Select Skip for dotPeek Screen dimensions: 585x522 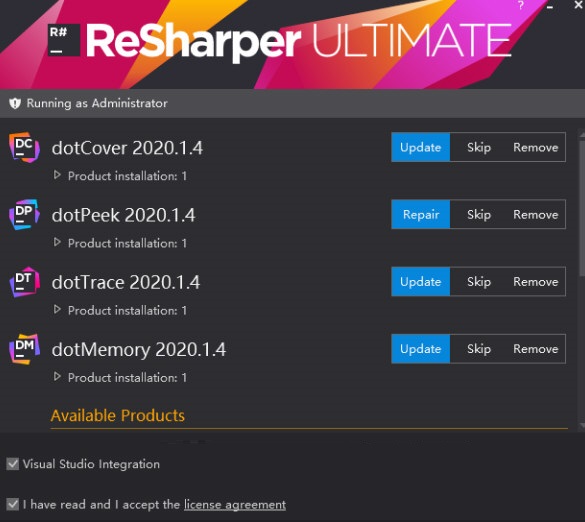tap(479, 214)
